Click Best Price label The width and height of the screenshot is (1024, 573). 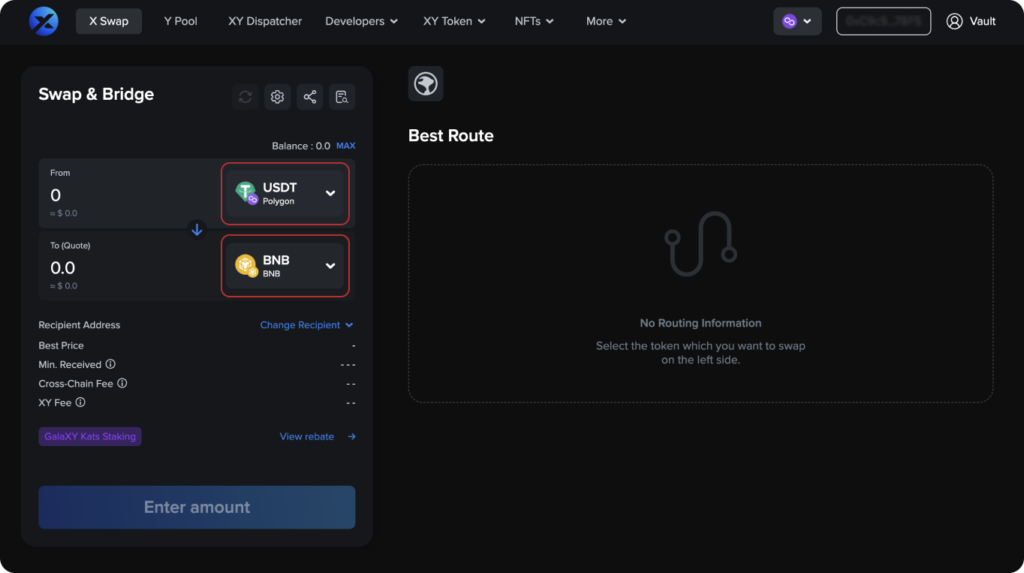[x=61, y=345]
